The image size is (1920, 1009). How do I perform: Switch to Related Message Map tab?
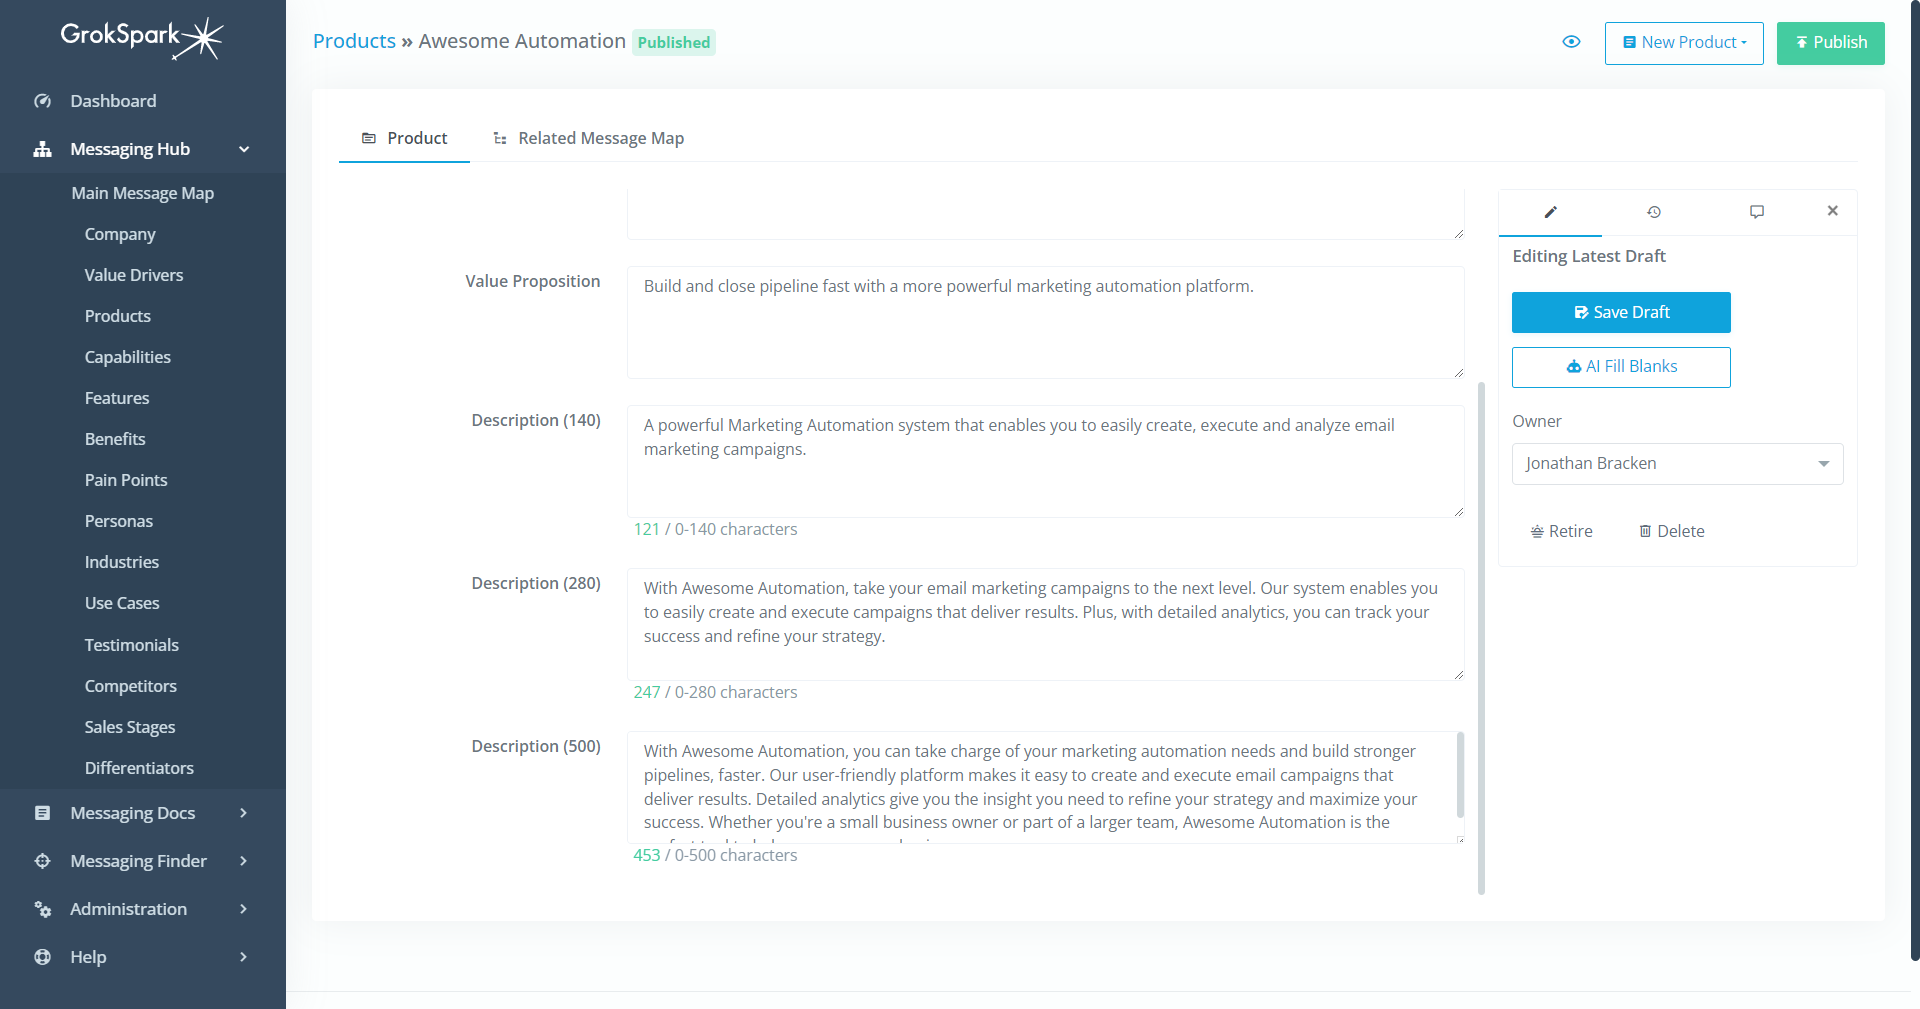[x=589, y=138]
